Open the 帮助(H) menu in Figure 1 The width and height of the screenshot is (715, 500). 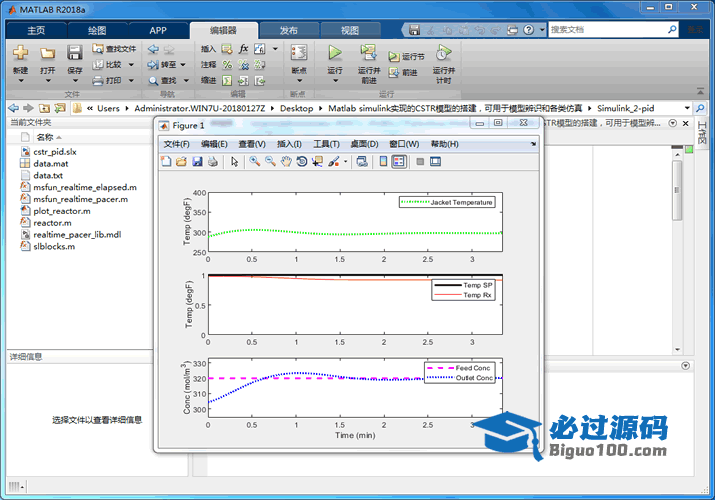pyautogui.click(x=445, y=144)
